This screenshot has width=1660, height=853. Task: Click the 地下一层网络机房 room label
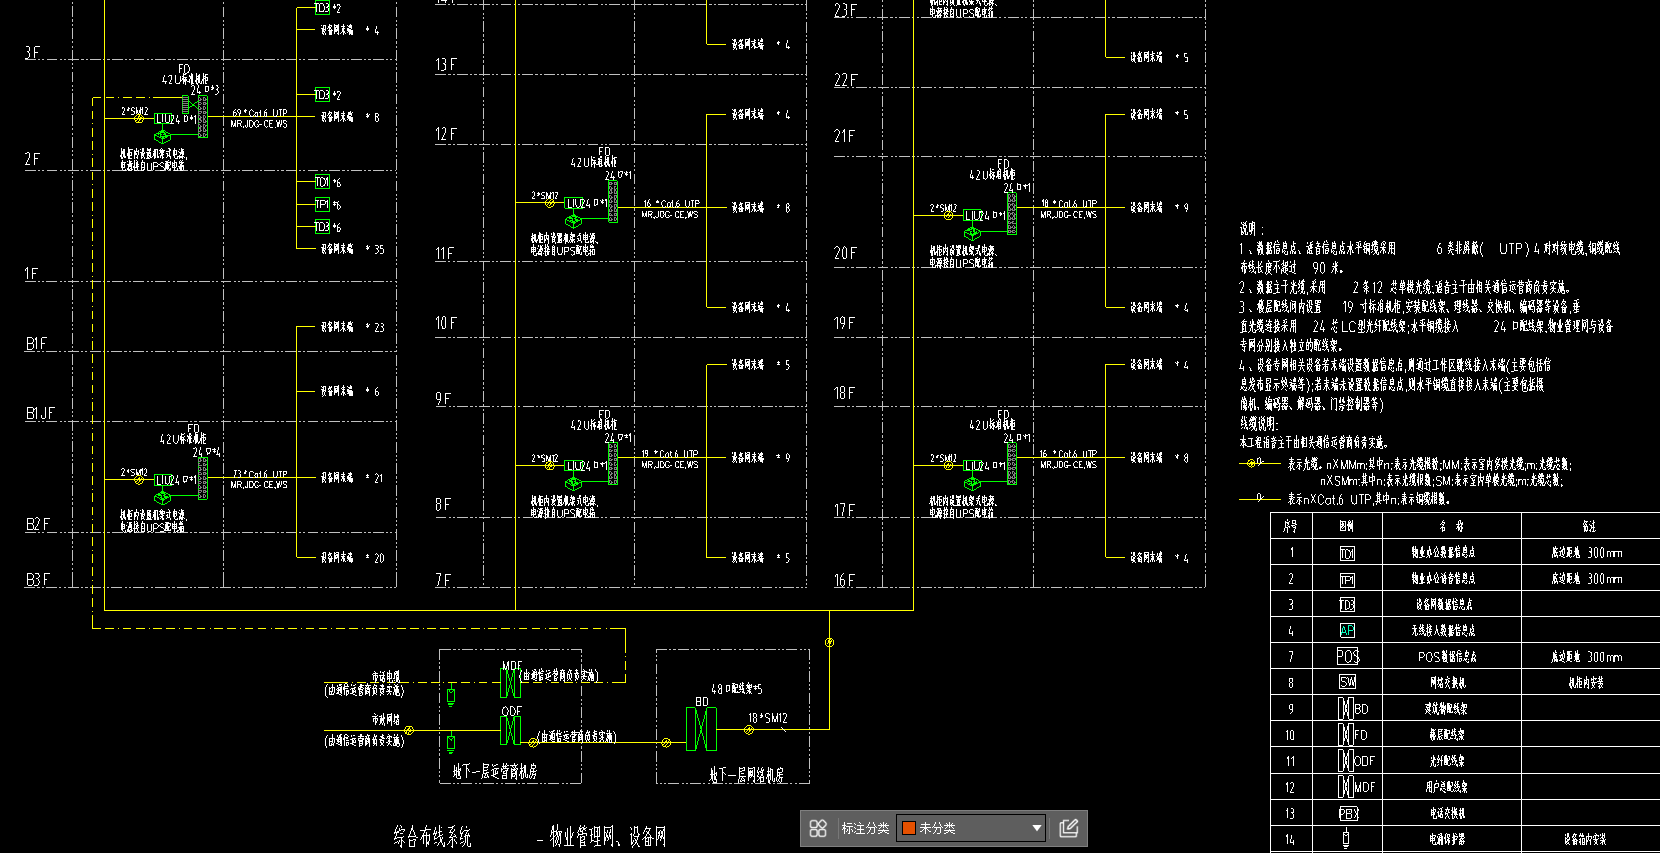pyautogui.click(x=747, y=775)
